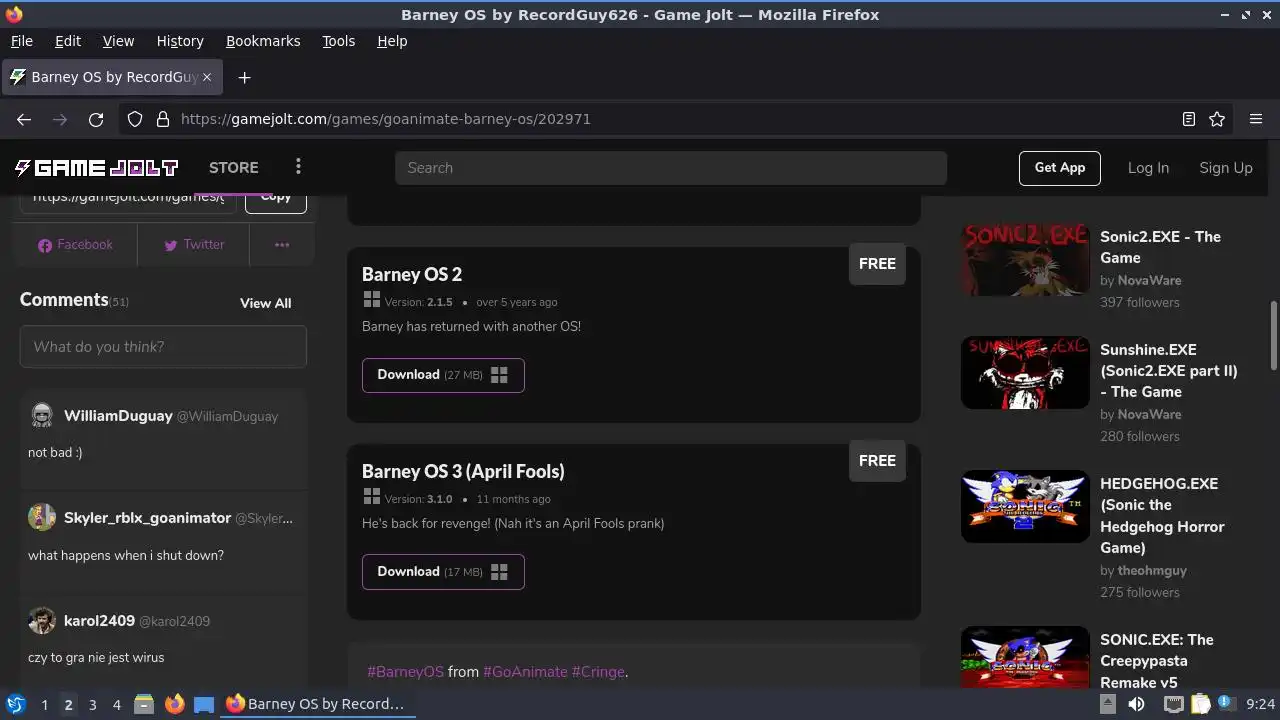Open the taskbar file manager icon

point(143,704)
